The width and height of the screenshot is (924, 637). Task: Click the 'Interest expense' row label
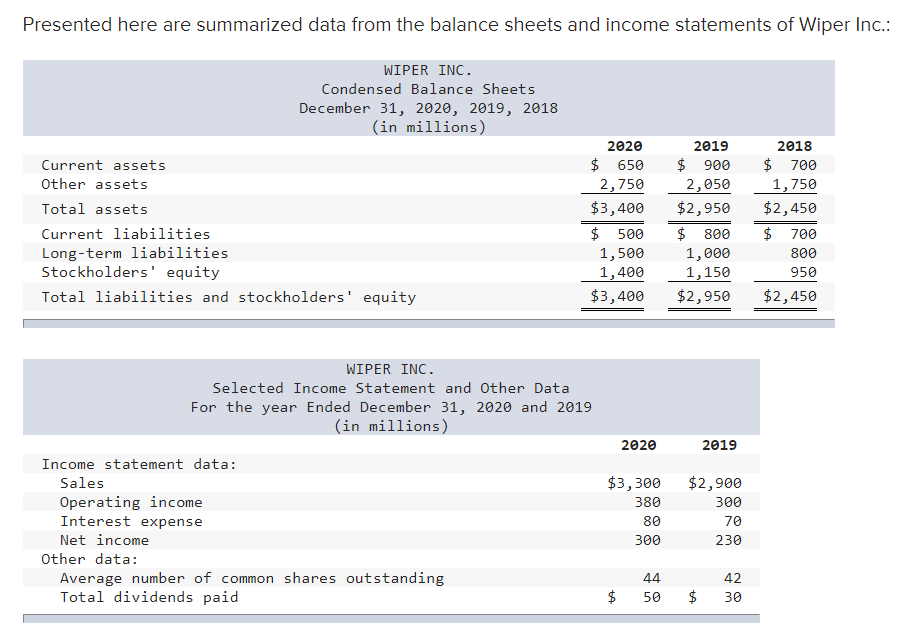pos(131,522)
